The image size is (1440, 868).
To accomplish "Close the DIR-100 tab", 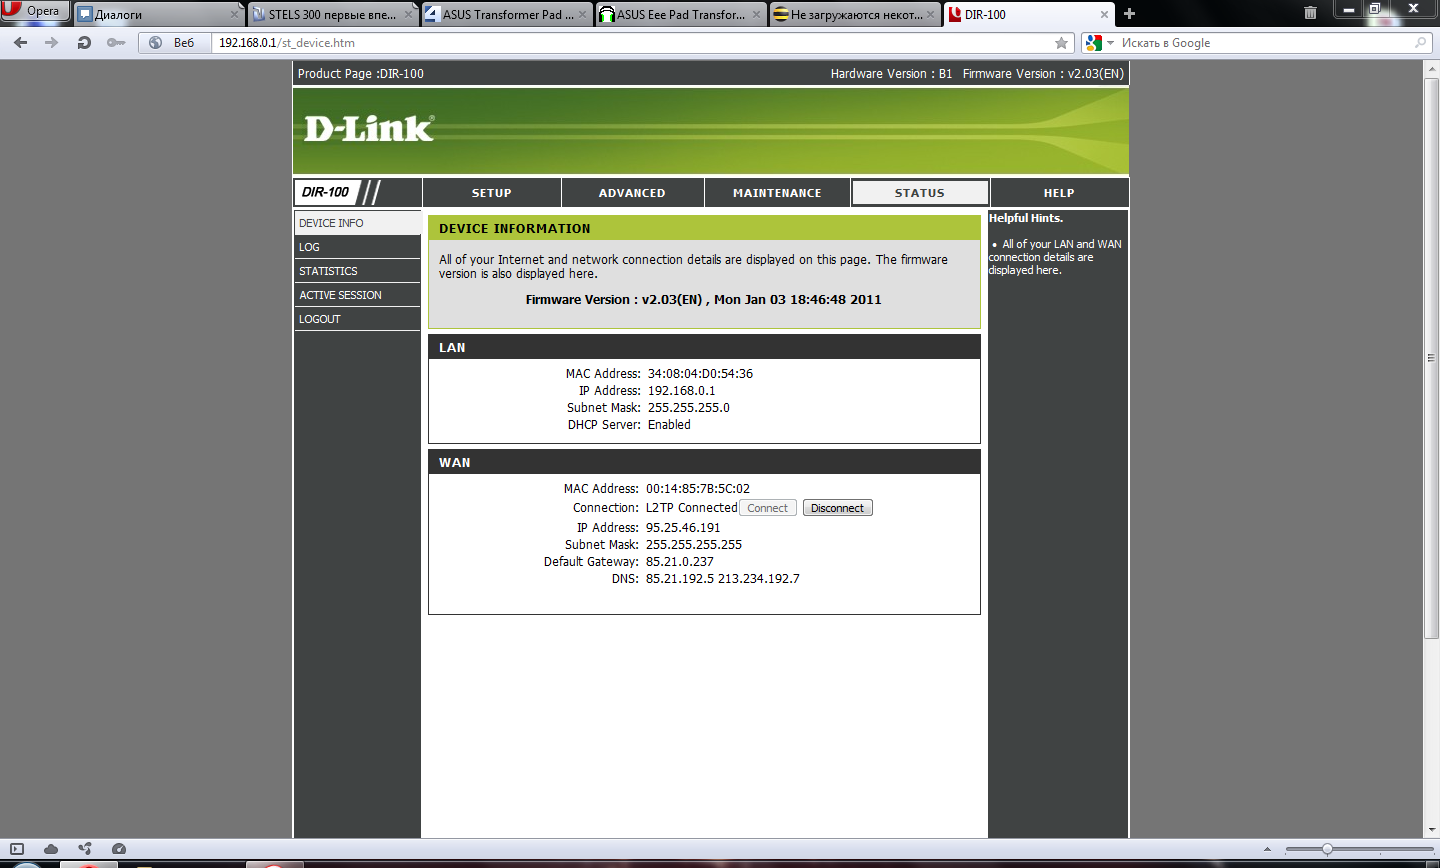I will [x=1105, y=15].
